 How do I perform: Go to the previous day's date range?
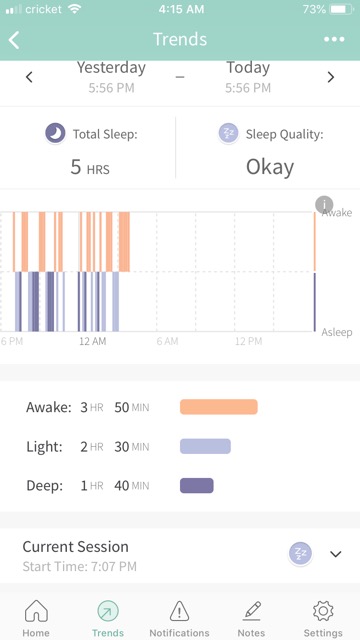coord(29,77)
